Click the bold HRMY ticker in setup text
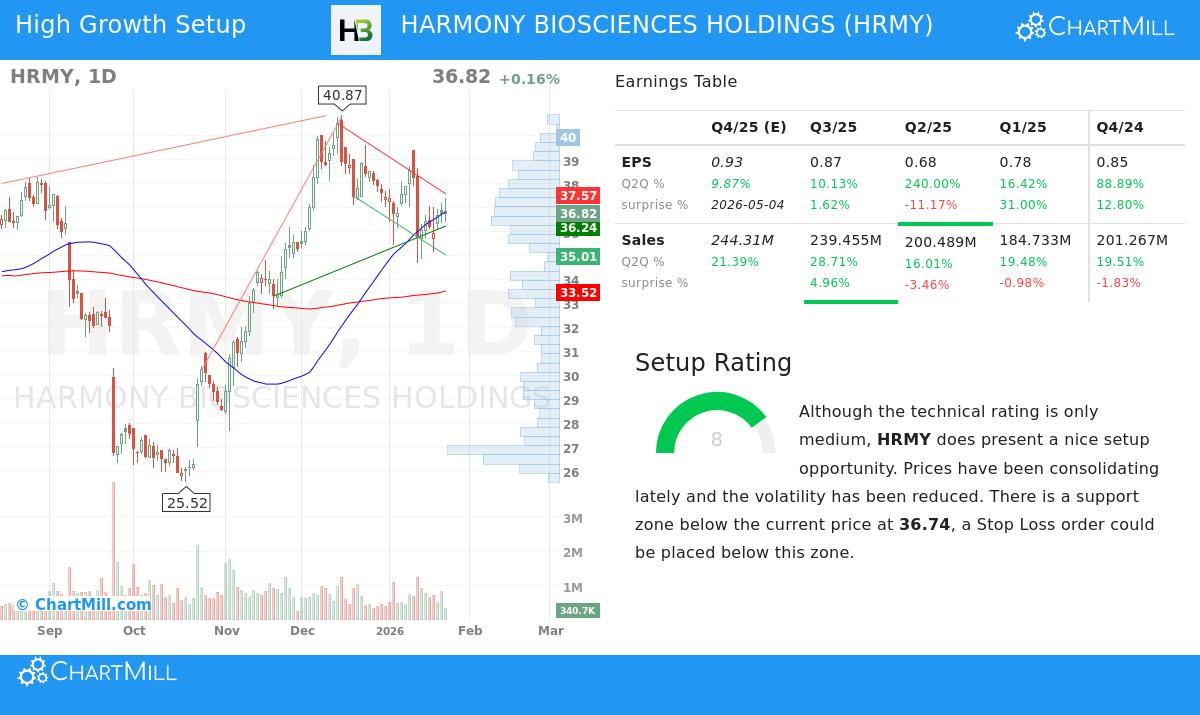Viewport: 1200px width, 715px height. pyautogui.click(x=903, y=439)
